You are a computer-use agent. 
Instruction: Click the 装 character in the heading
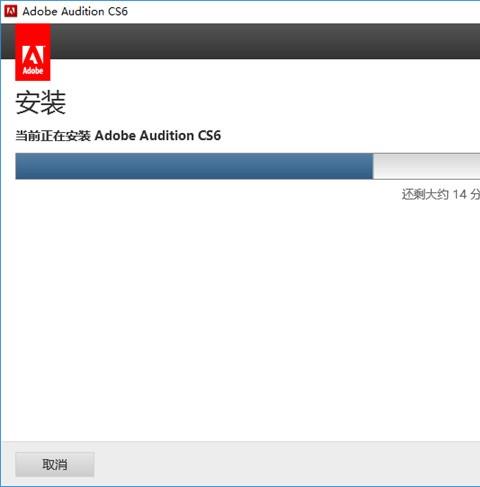tap(53, 103)
